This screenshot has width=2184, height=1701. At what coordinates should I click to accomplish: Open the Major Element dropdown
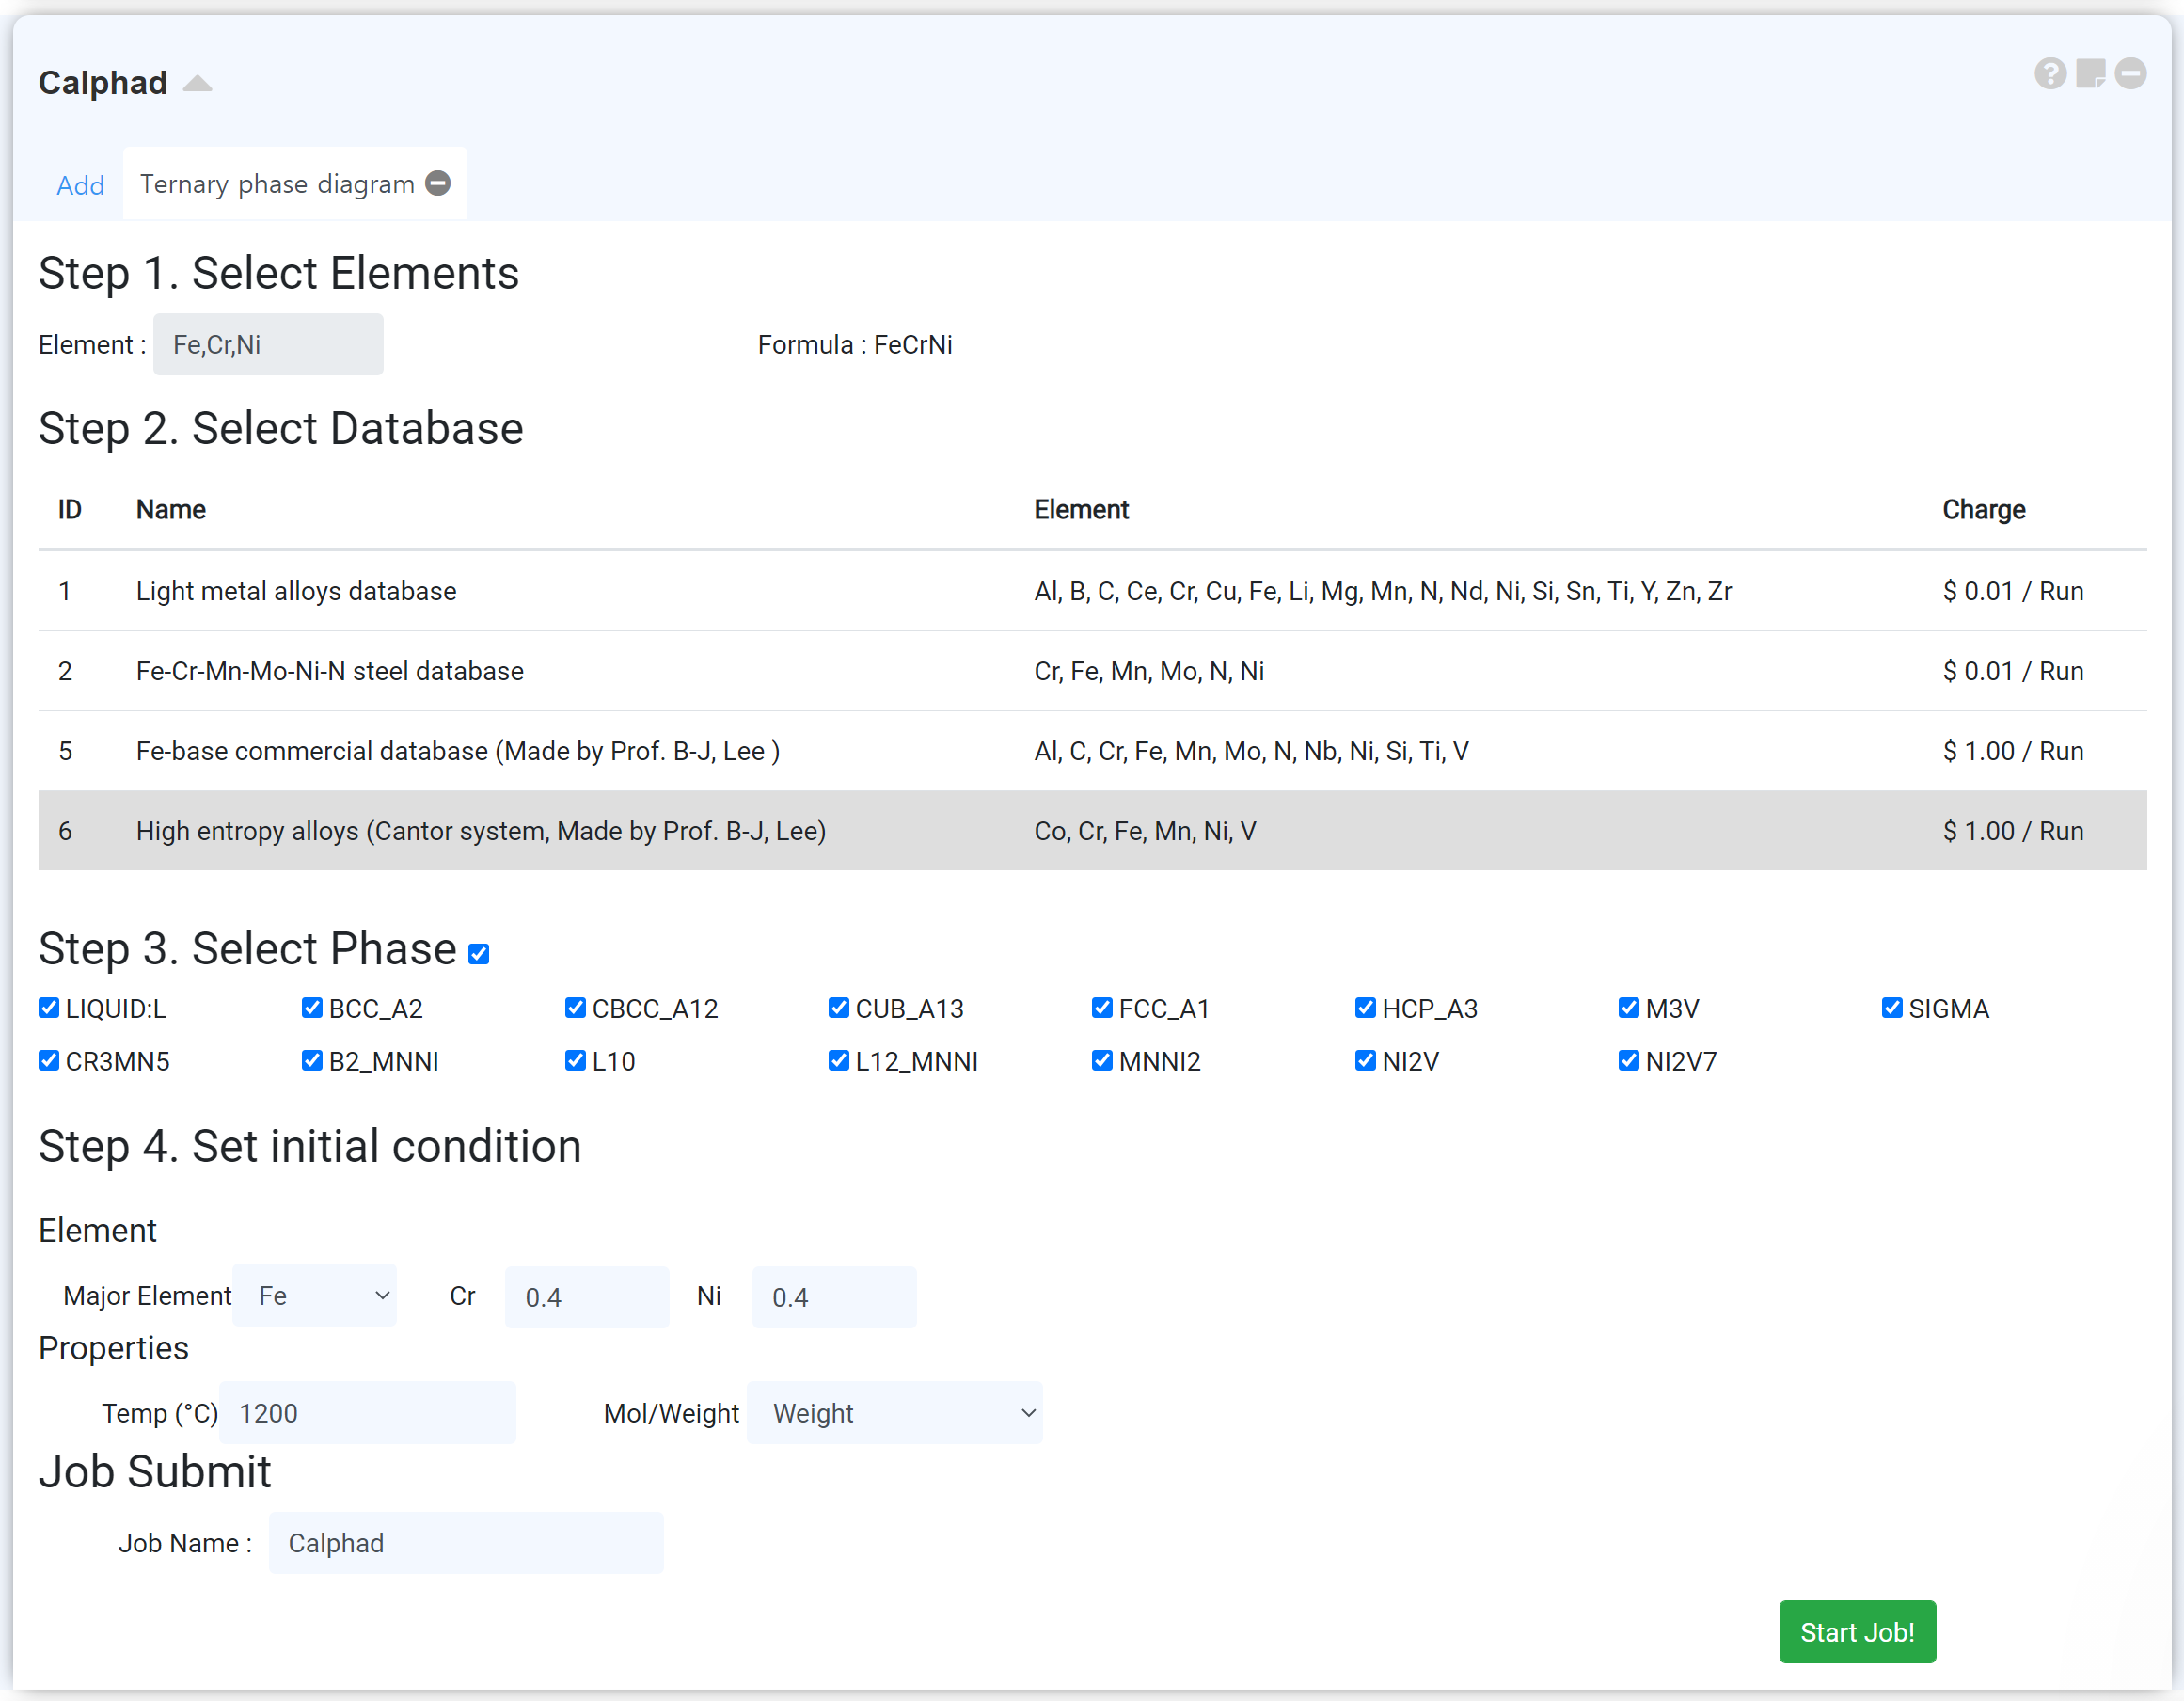pos(315,1296)
